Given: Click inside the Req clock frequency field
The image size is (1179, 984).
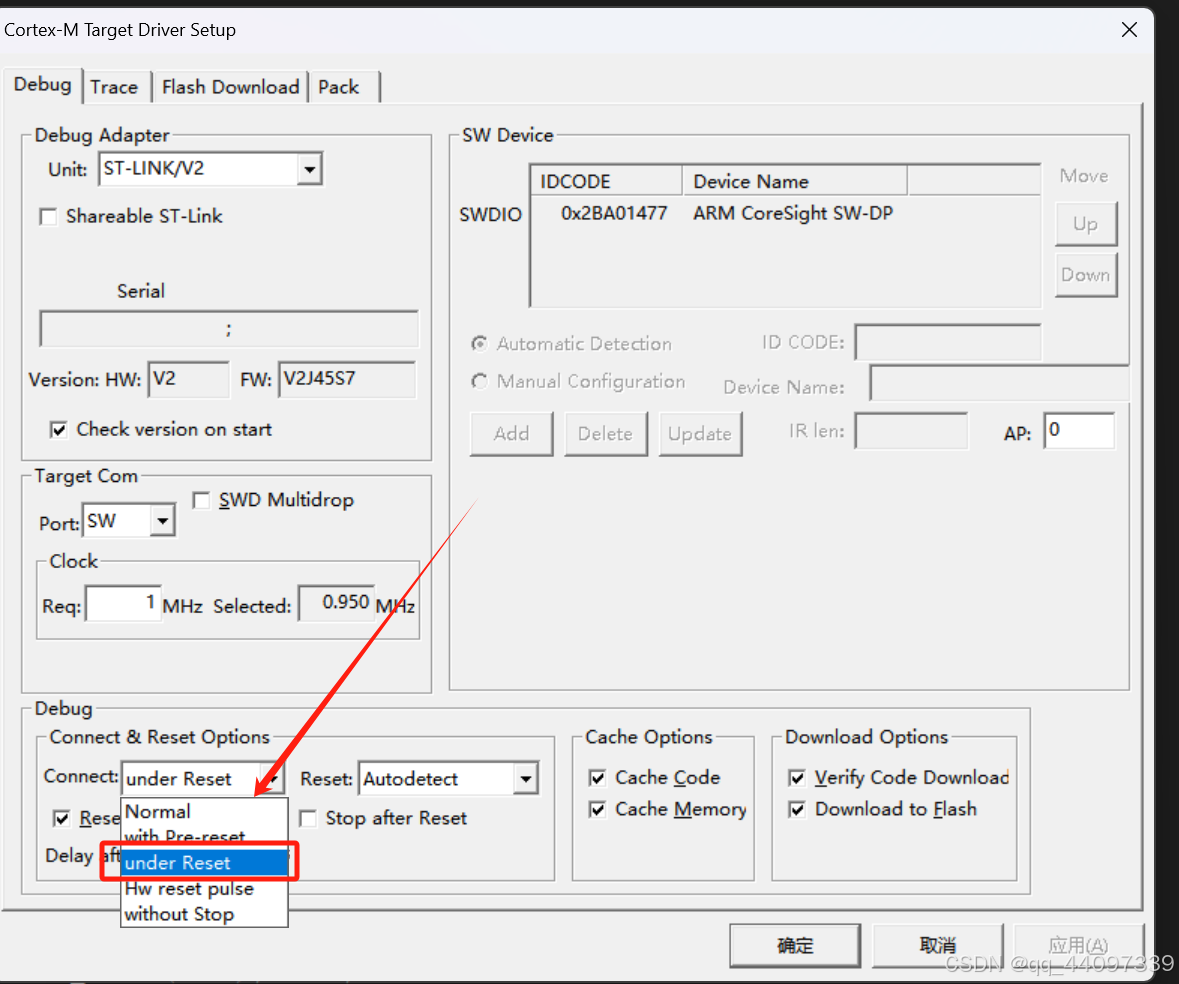Looking at the screenshot, I should (122, 603).
